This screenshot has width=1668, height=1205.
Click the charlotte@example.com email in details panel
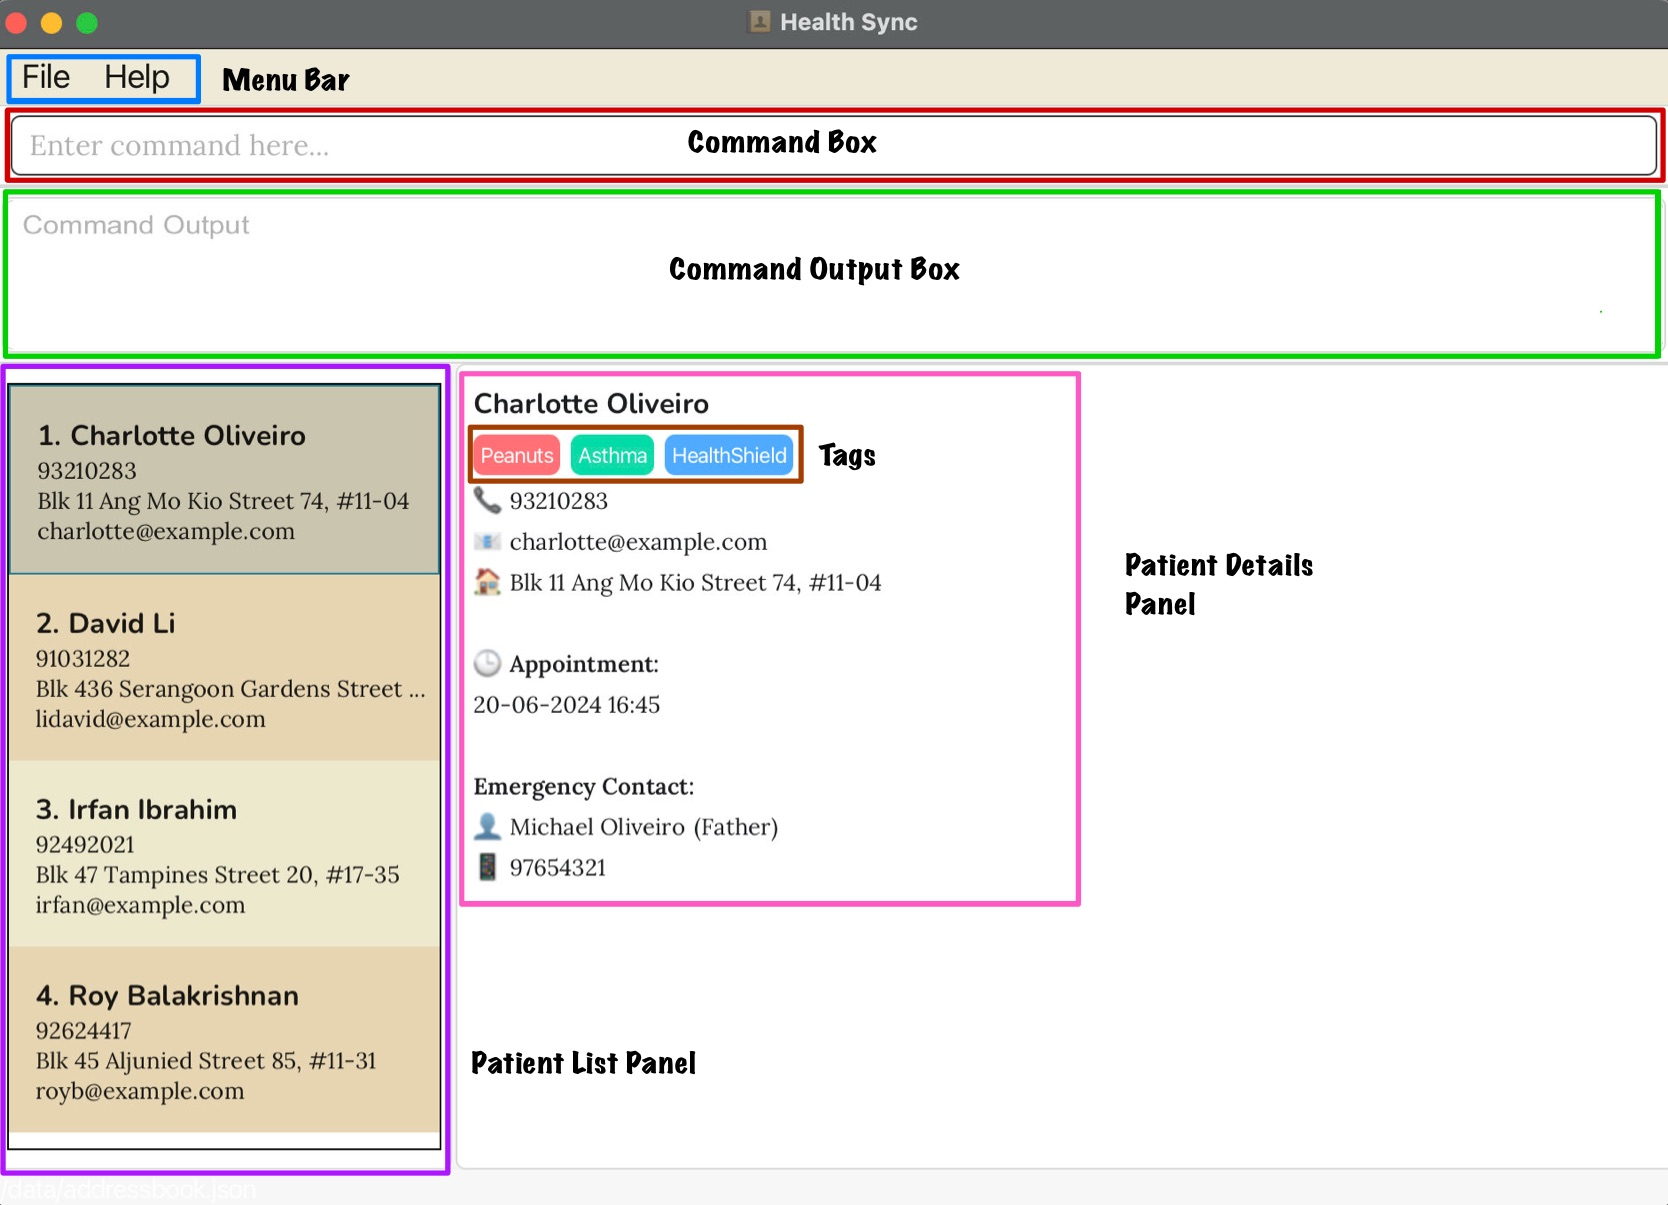(638, 542)
